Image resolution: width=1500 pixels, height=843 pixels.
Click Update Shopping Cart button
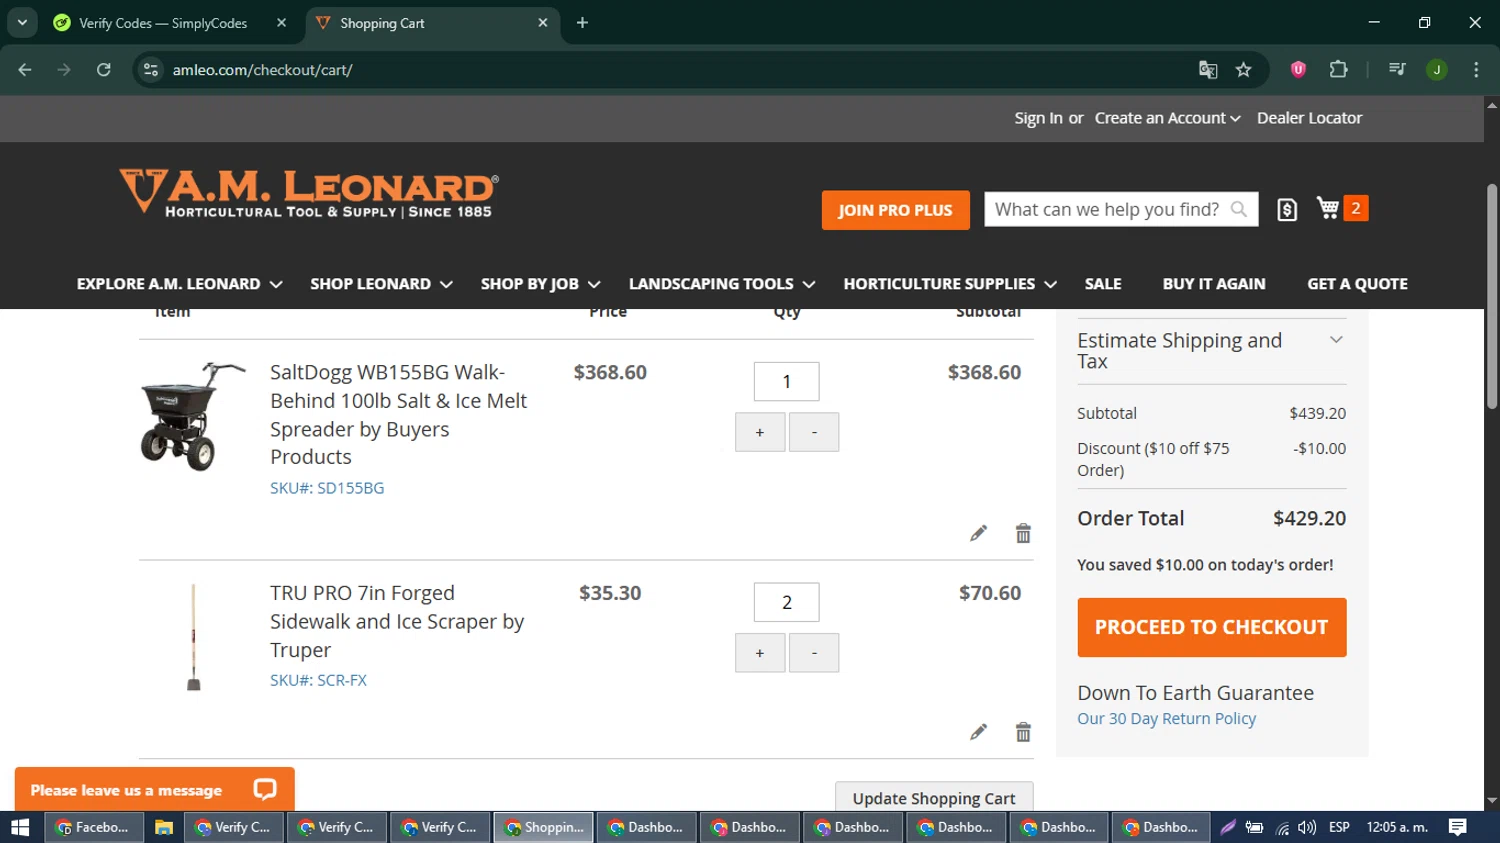[934, 797]
